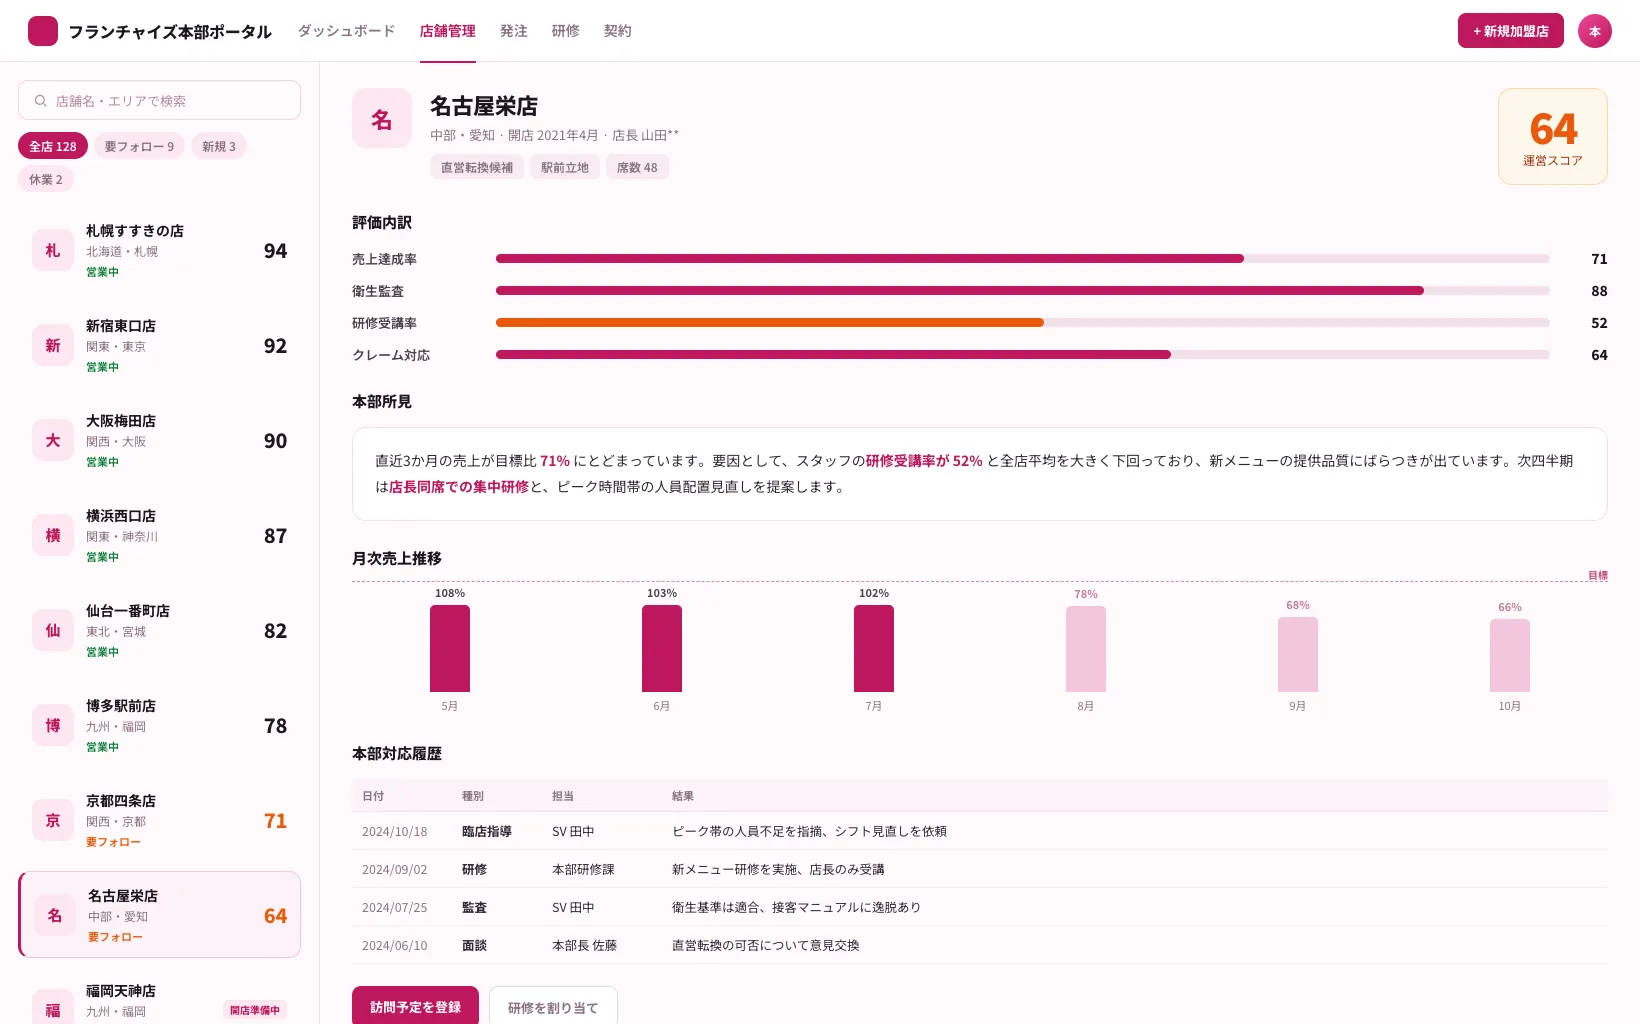Viewport: 1640px width, 1024px height.
Task: Click history row dated 2024/10/18
Action: click(x=980, y=831)
